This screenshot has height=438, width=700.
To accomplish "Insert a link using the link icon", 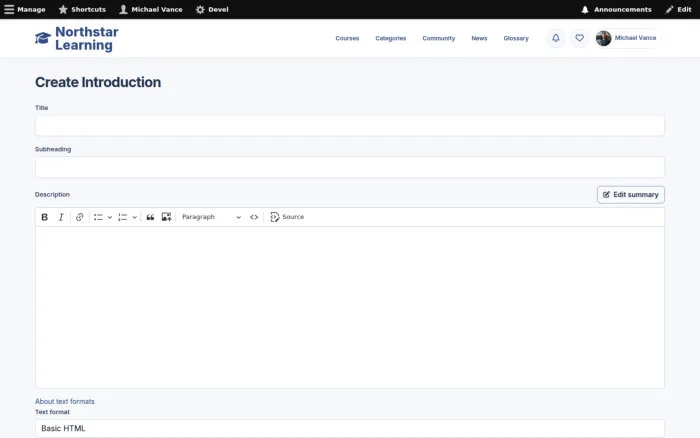I will click(79, 217).
